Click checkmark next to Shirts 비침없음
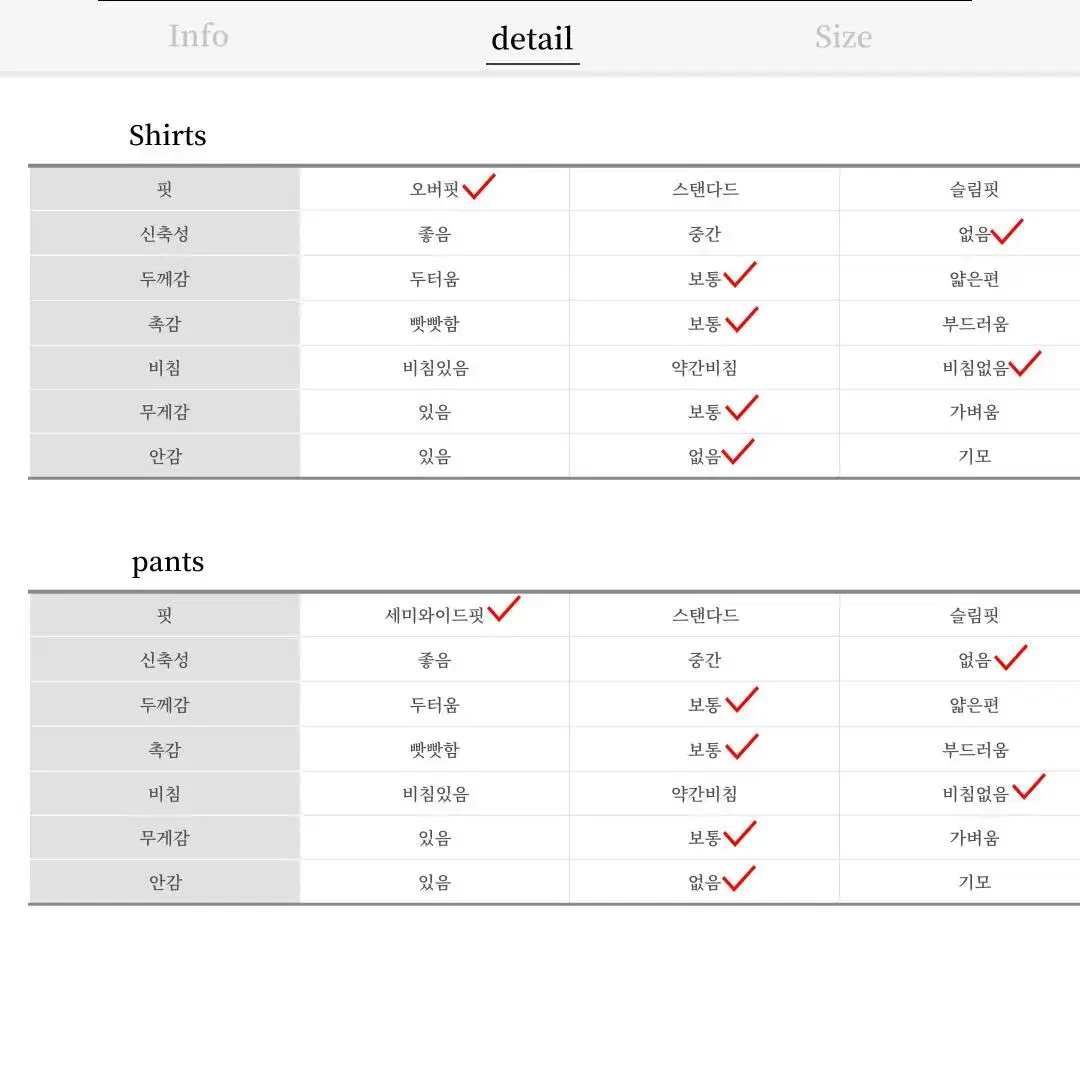Screen dimensions: 1080x1080 (x=1025, y=364)
